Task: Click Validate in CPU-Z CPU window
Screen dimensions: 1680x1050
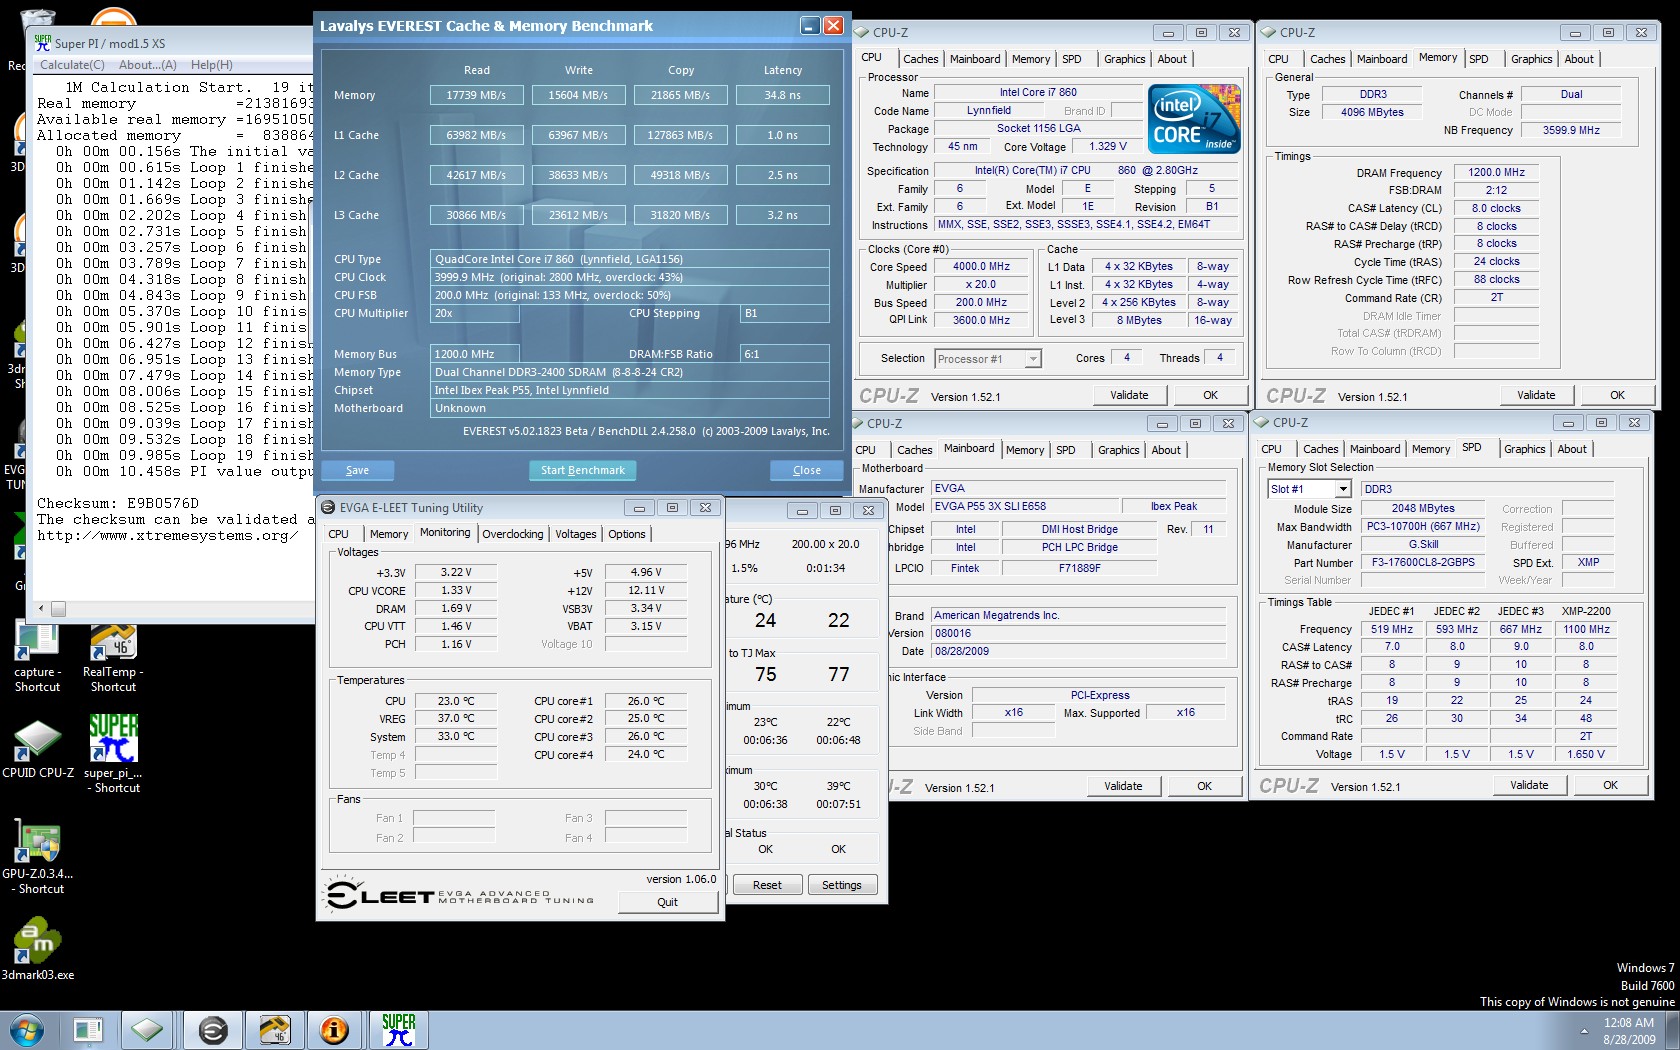Action: [x=1129, y=395]
